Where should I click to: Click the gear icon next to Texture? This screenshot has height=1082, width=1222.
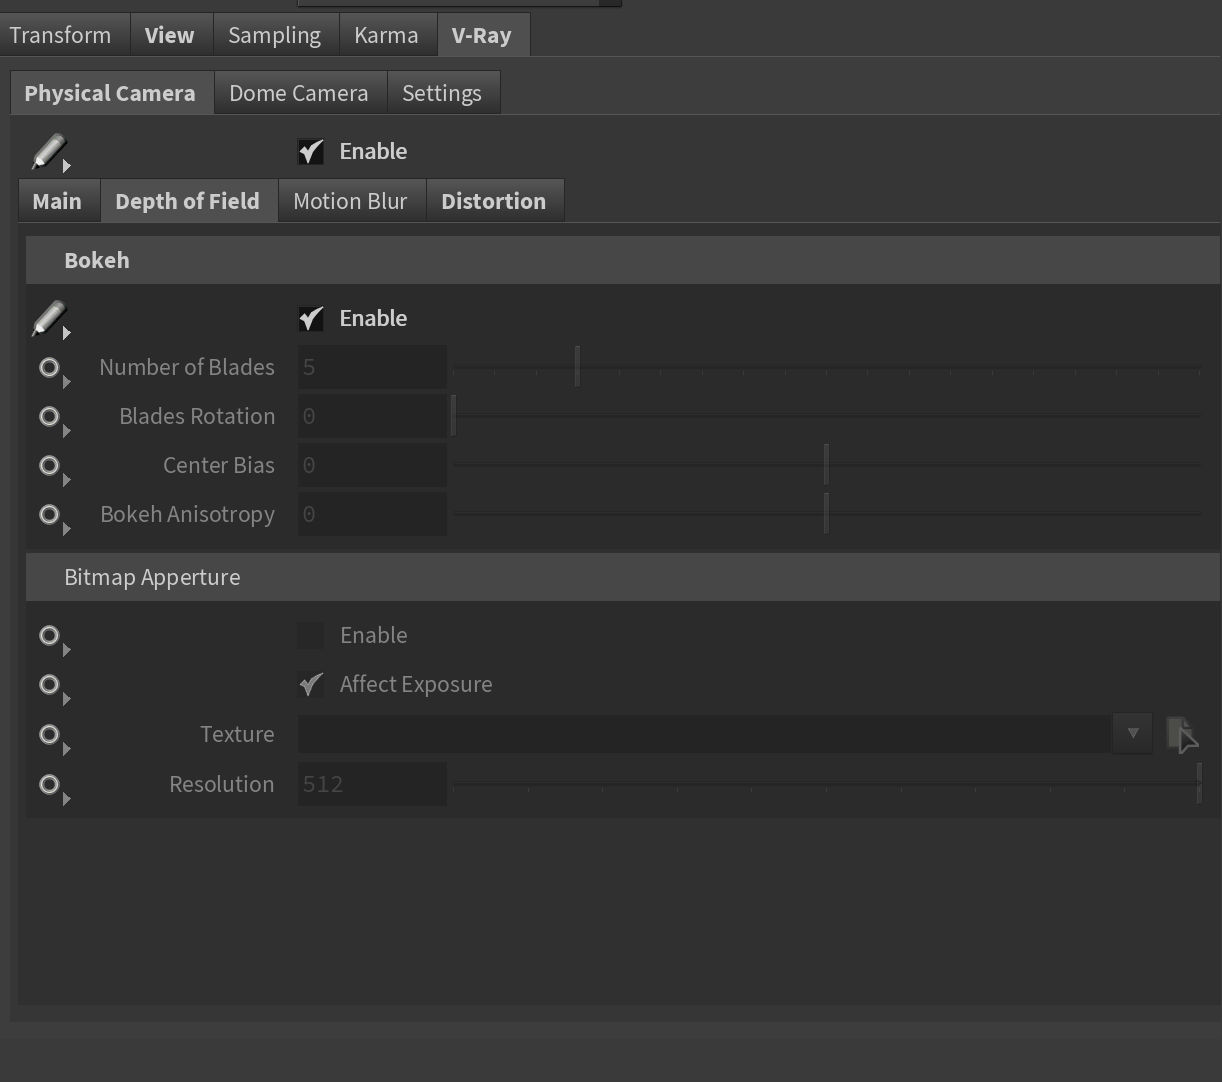[49, 735]
